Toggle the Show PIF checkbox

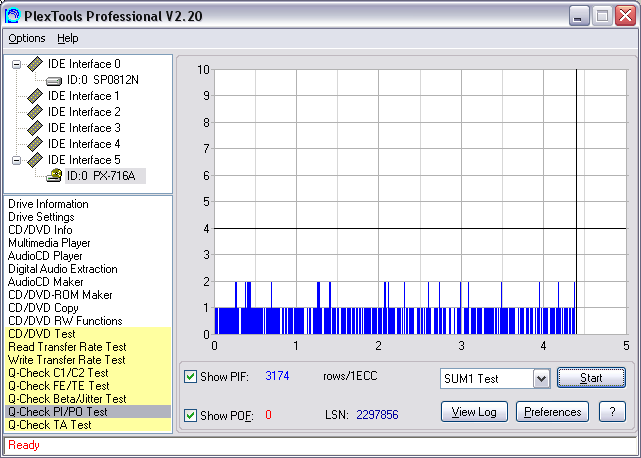[x=190, y=376]
